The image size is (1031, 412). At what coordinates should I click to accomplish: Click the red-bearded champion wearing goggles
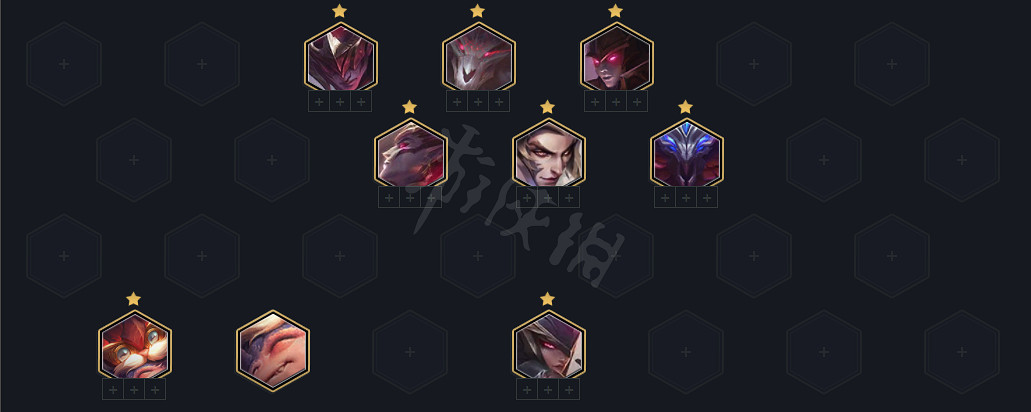click(x=135, y=347)
